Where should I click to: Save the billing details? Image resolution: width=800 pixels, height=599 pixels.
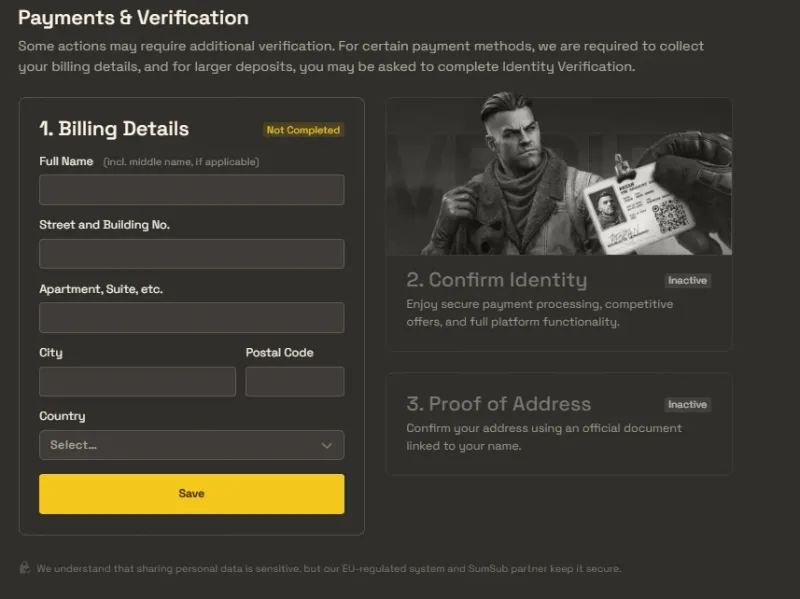(191, 494)
